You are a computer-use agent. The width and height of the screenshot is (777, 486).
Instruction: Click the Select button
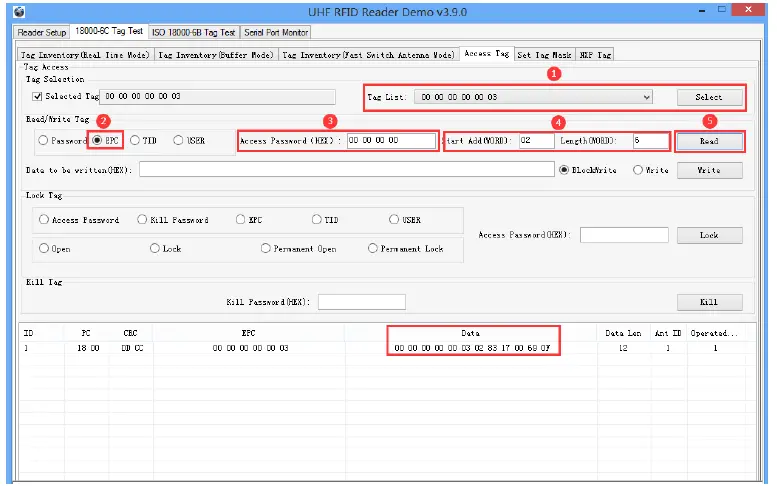[x=709, y=97]
